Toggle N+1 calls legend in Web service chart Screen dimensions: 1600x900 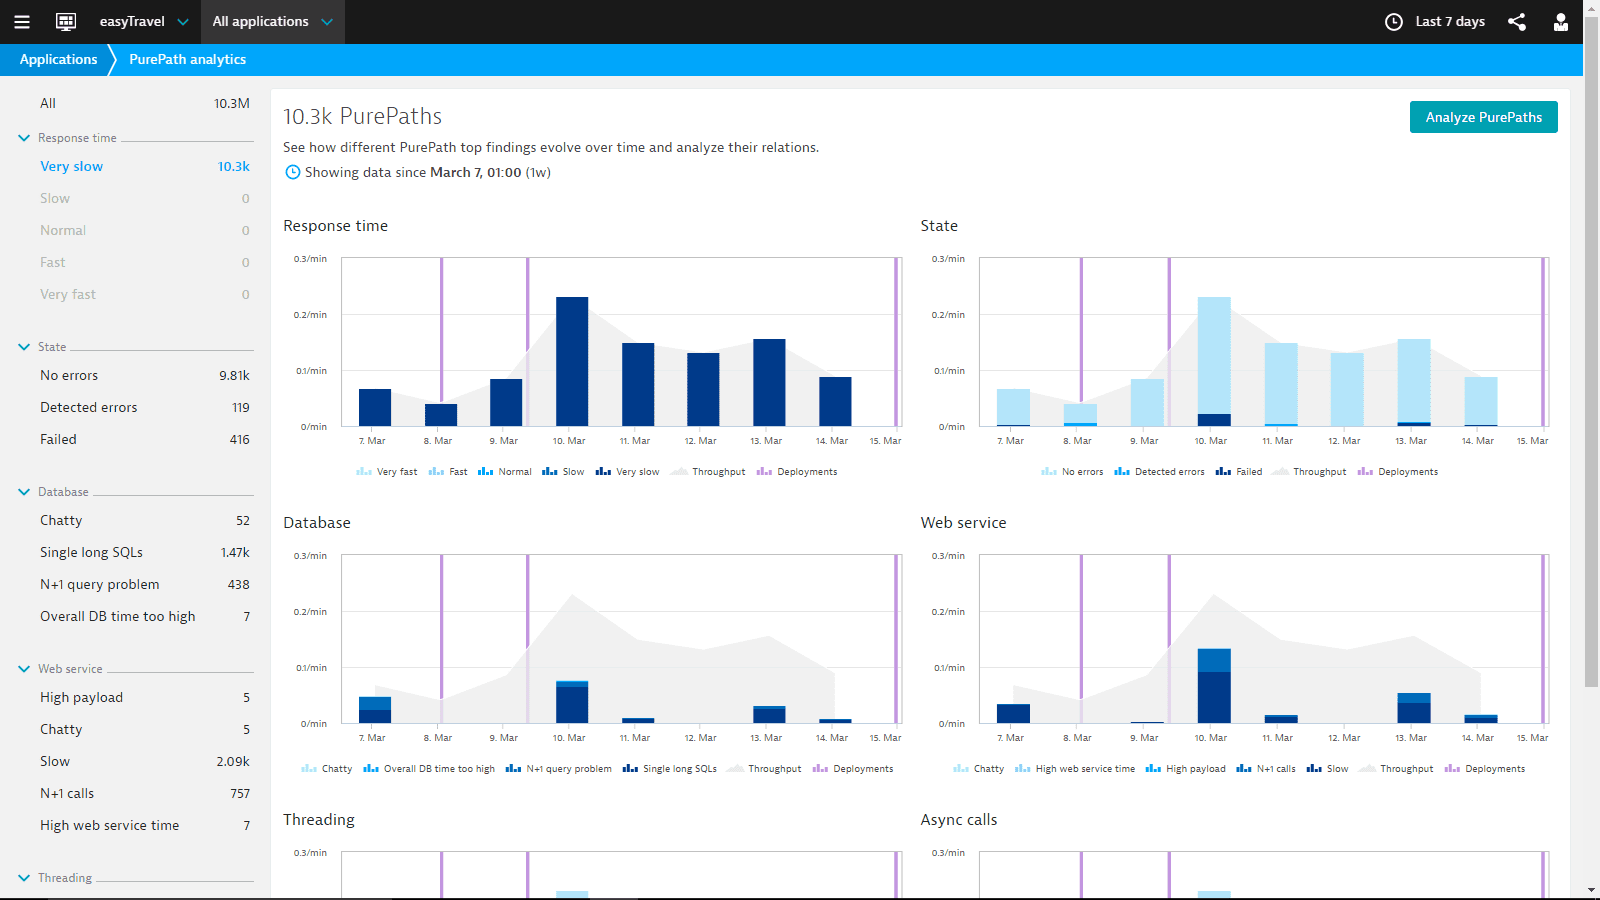point(1266,769)
